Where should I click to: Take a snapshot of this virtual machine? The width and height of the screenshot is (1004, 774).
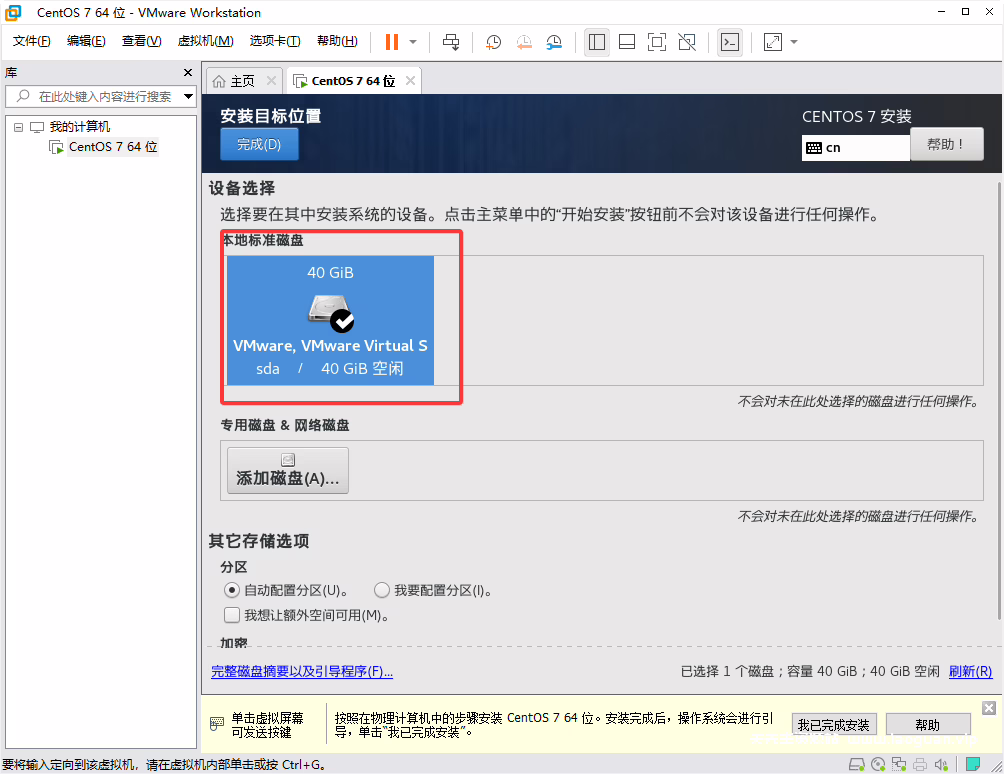point(493,42)
